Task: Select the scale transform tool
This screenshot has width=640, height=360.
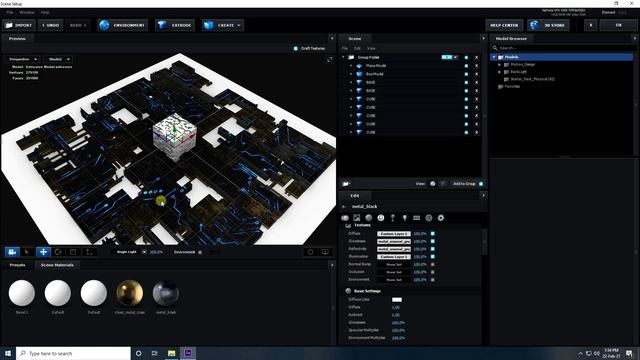Action: tap(73, 252)
